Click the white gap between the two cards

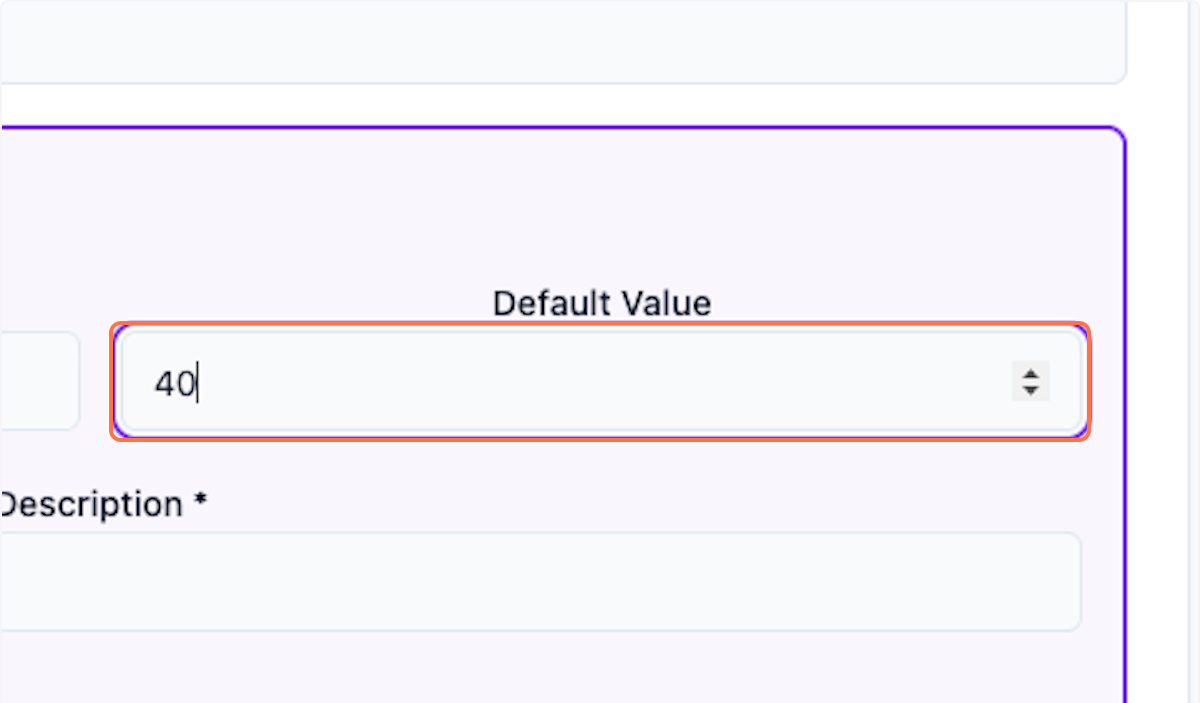click(x=560, y=105)
